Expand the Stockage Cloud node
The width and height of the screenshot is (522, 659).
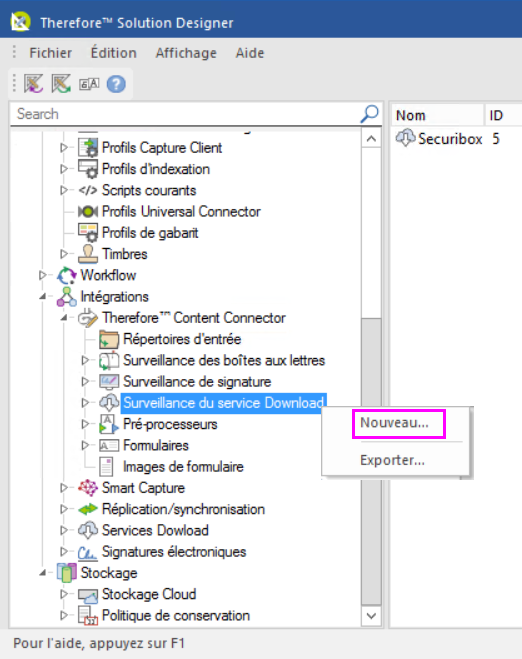pyautogui.click(x=64, y=595)
